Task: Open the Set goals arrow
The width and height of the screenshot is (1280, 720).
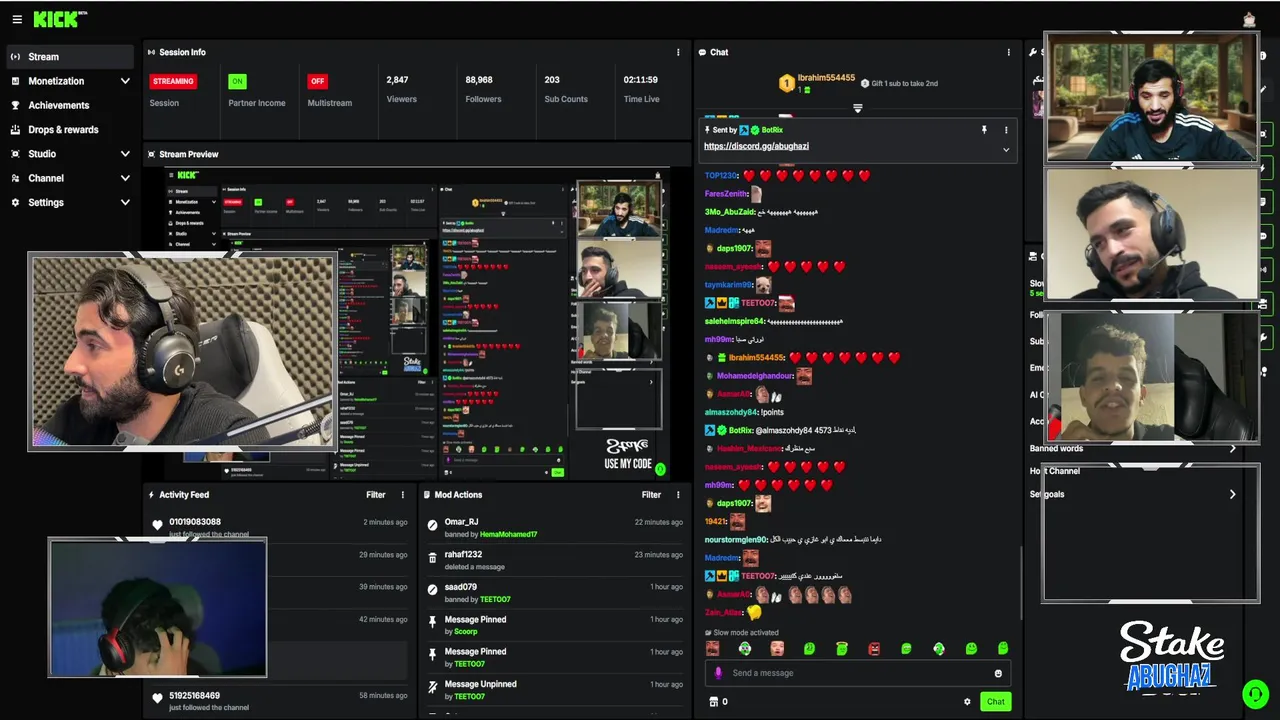Action: [1232, 494]
